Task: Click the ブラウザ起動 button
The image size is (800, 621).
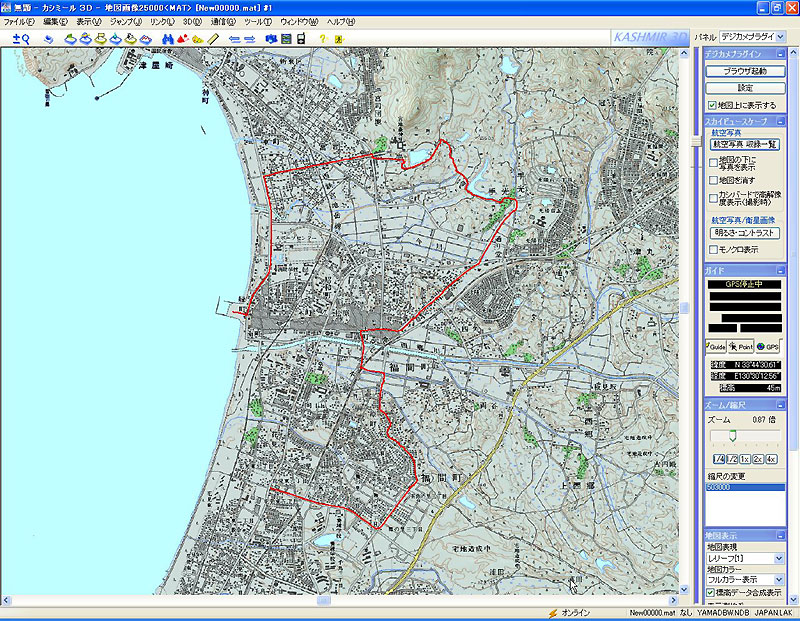Action: [x=745, y=71]
